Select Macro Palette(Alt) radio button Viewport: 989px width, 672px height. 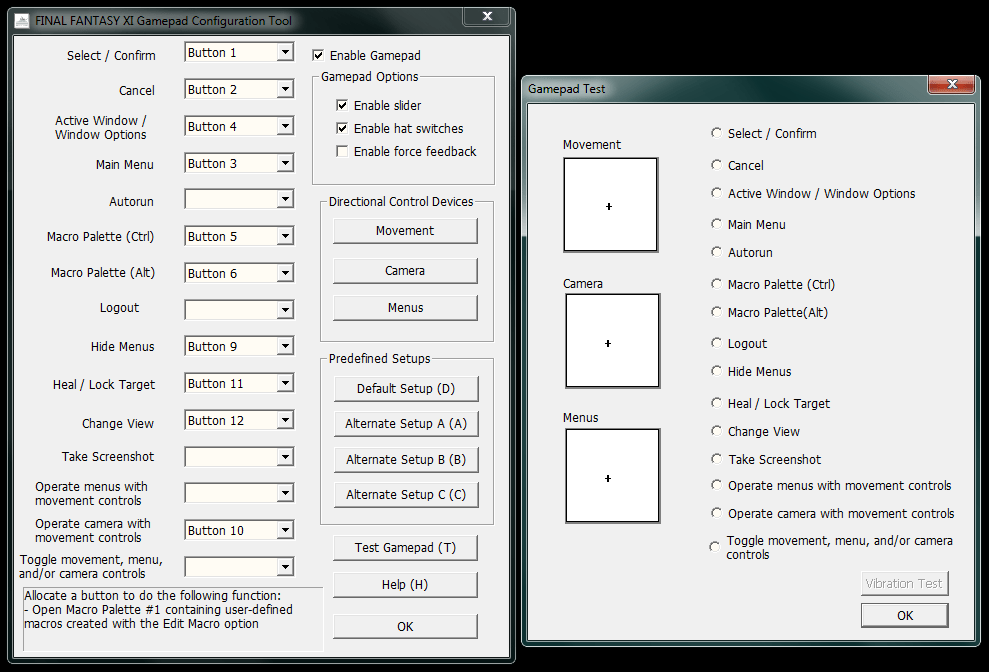click(x=717, y=312)
